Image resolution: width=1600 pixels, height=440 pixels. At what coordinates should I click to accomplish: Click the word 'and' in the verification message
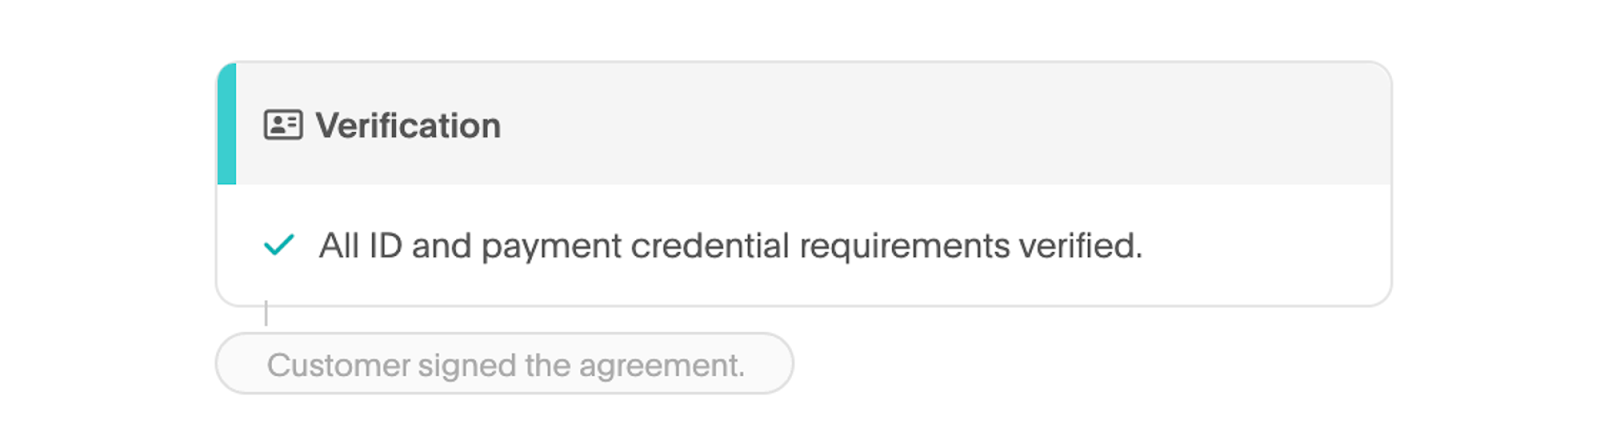(x=441, y=246)
